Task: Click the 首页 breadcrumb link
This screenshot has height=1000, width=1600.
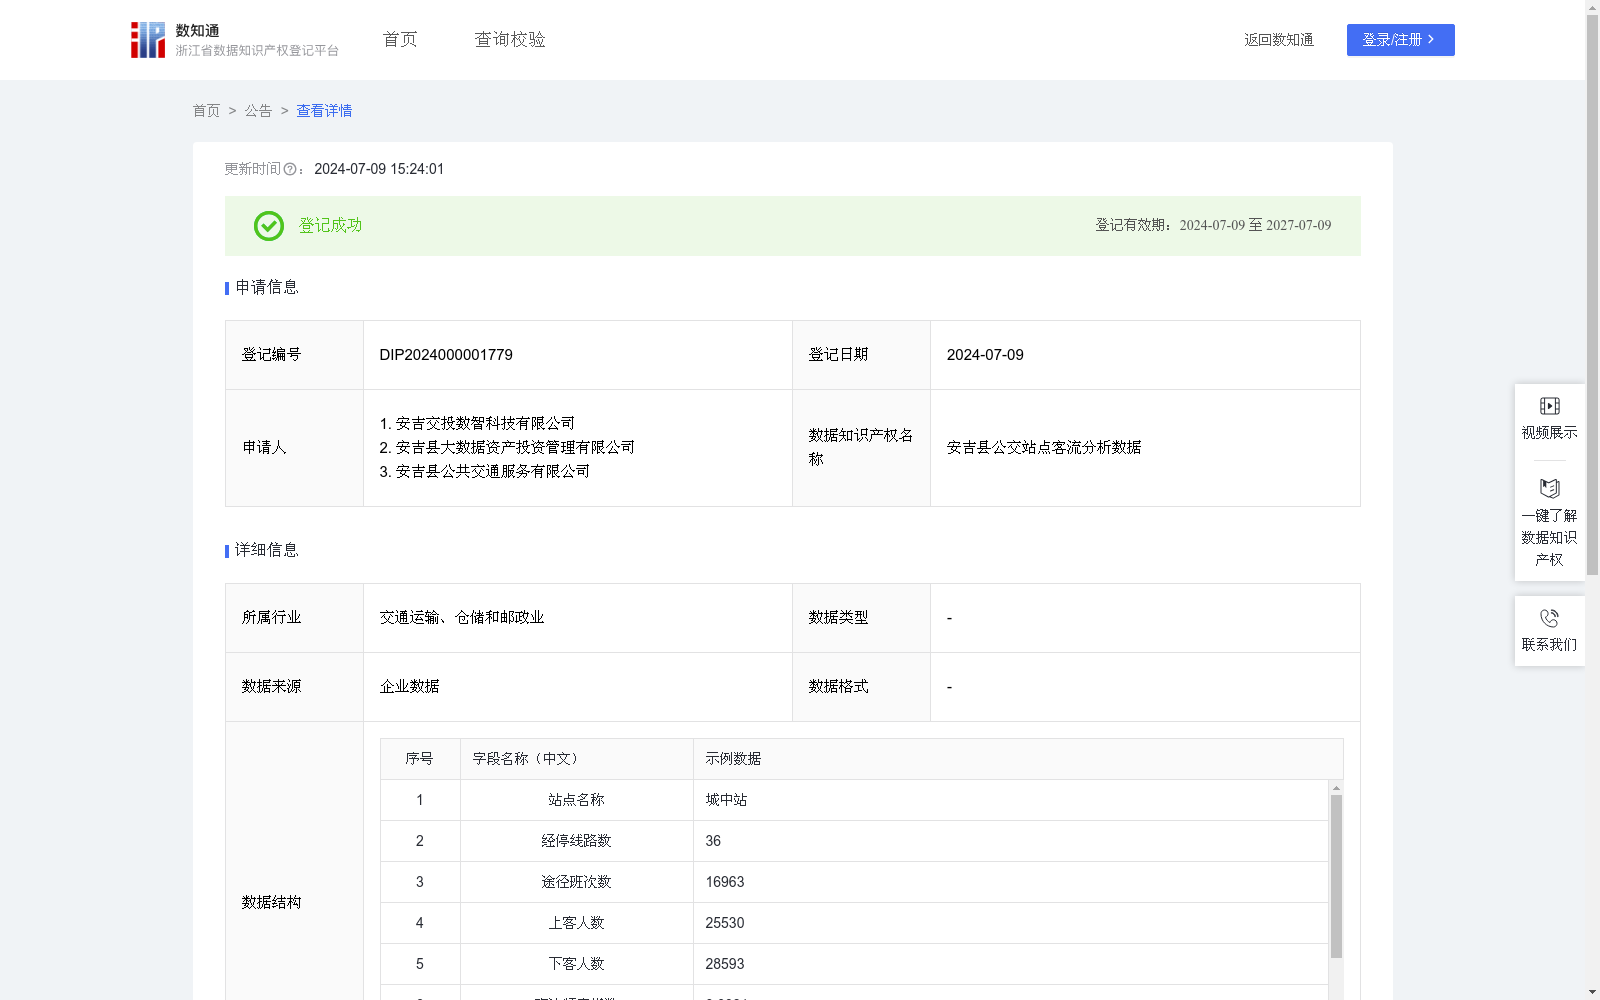Action: [x=206, y=111]
